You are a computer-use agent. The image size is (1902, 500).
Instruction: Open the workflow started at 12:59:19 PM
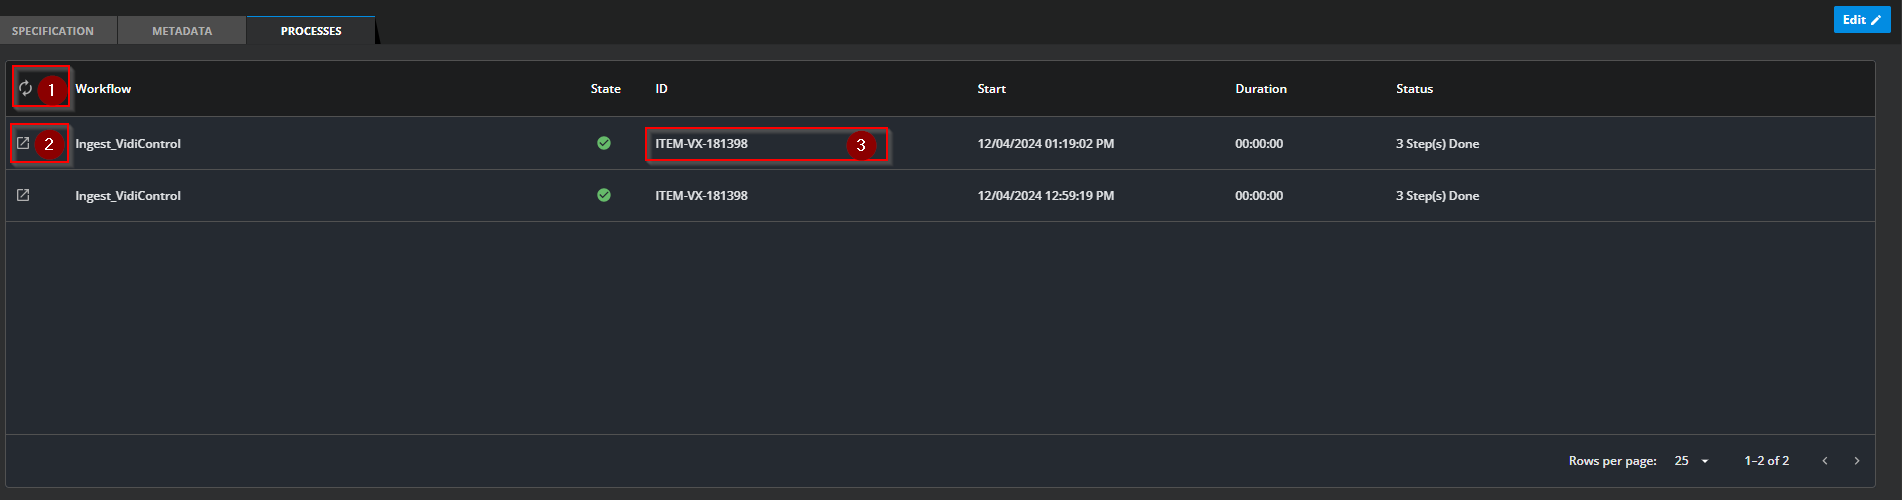[x=23, y=195]
